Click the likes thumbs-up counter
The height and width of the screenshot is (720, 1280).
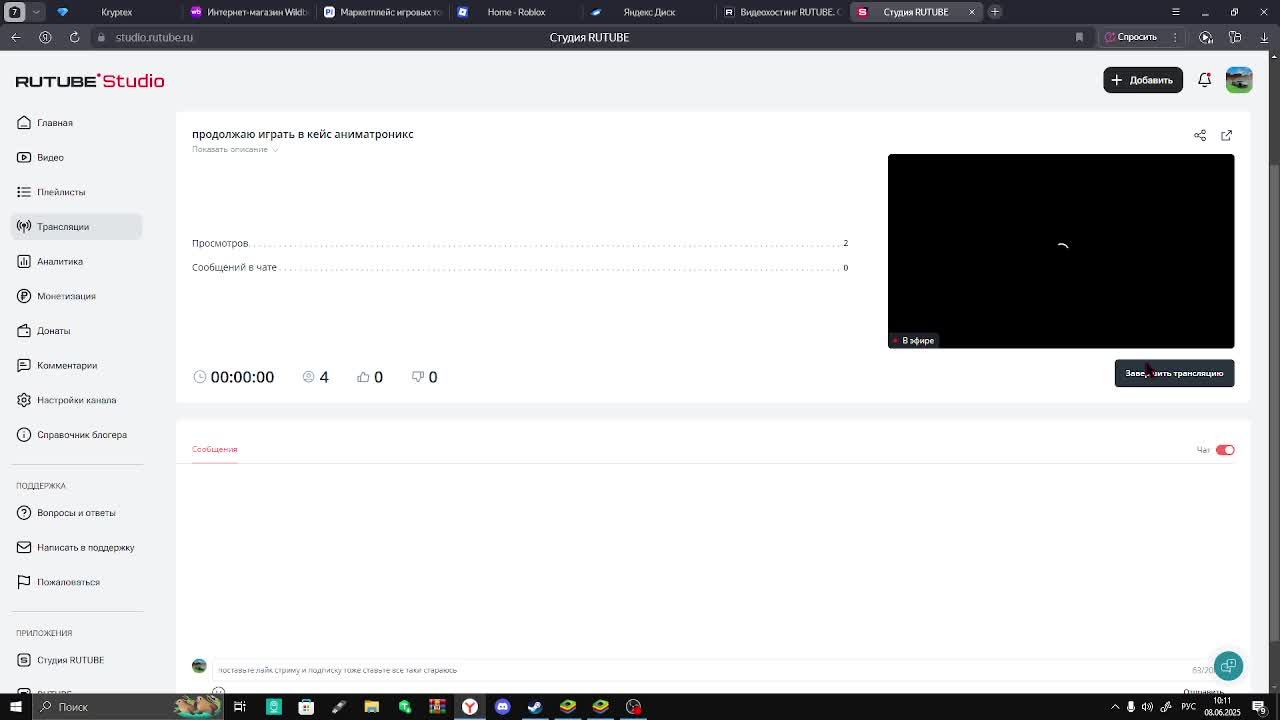[x=370, y=377]
